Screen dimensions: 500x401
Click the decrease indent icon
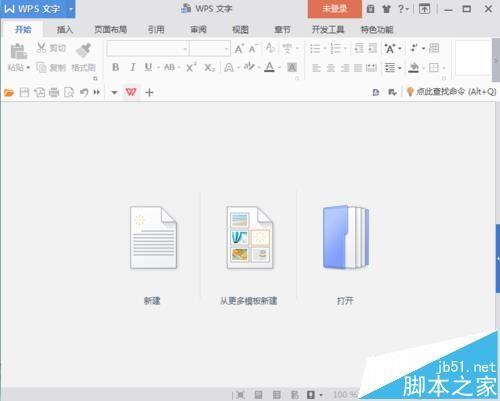[x=359, y=48]
